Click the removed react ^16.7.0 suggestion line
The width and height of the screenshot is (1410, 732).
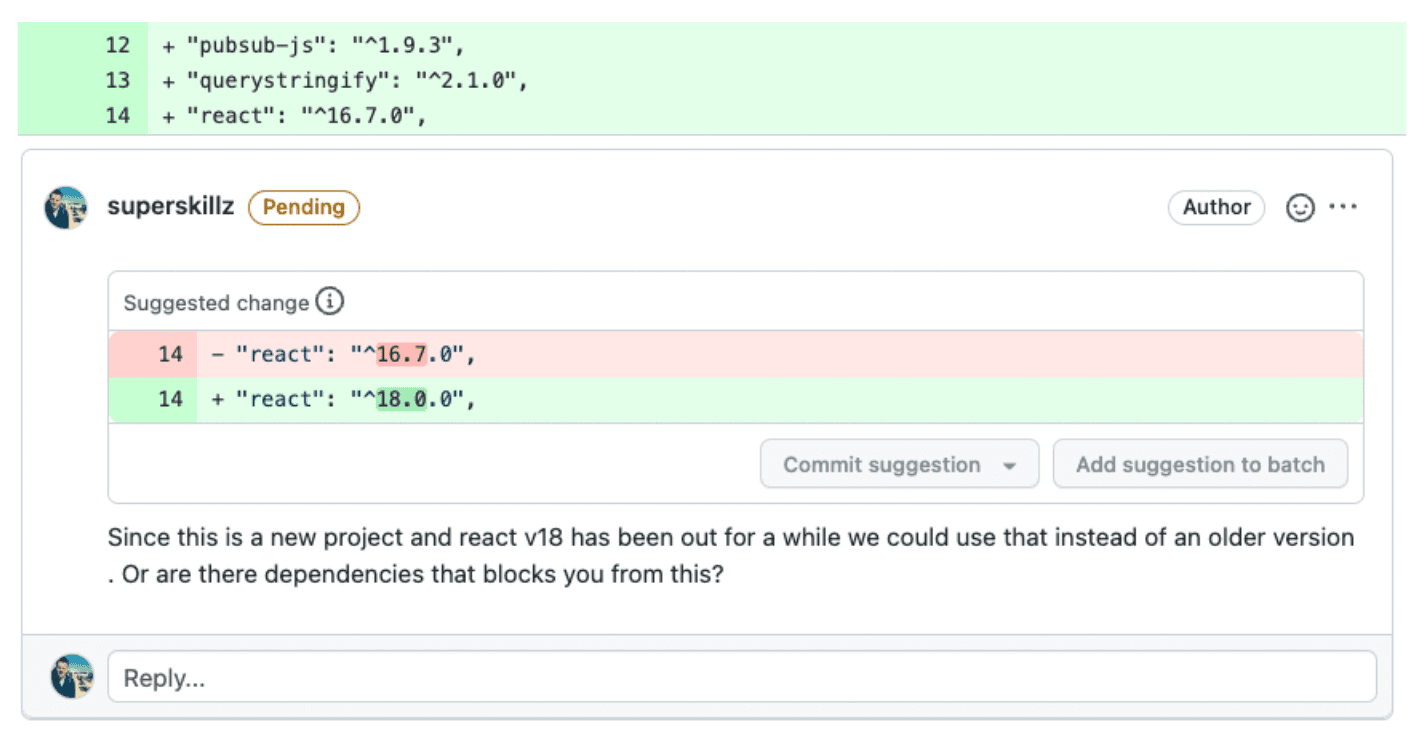(735, 354)
